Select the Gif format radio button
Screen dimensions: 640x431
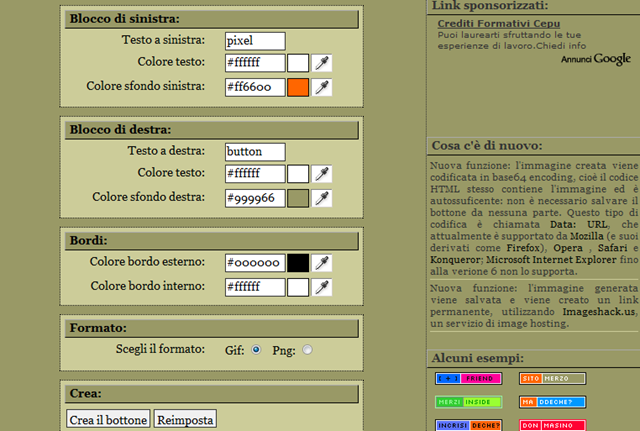256,350
